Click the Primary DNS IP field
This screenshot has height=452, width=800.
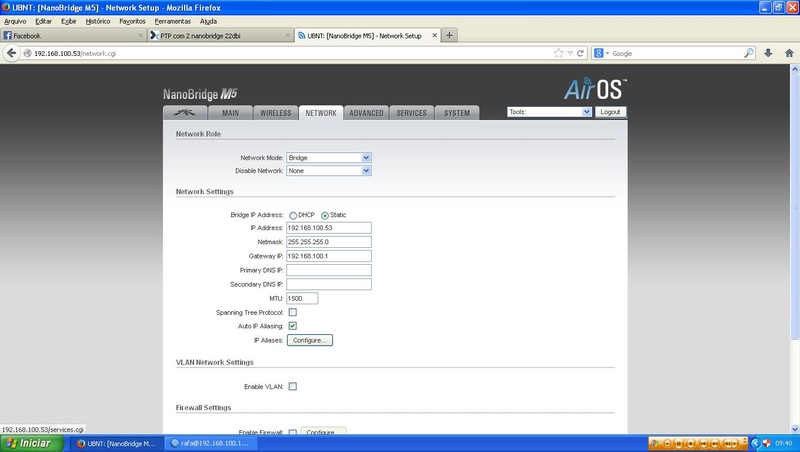[329, 270]
